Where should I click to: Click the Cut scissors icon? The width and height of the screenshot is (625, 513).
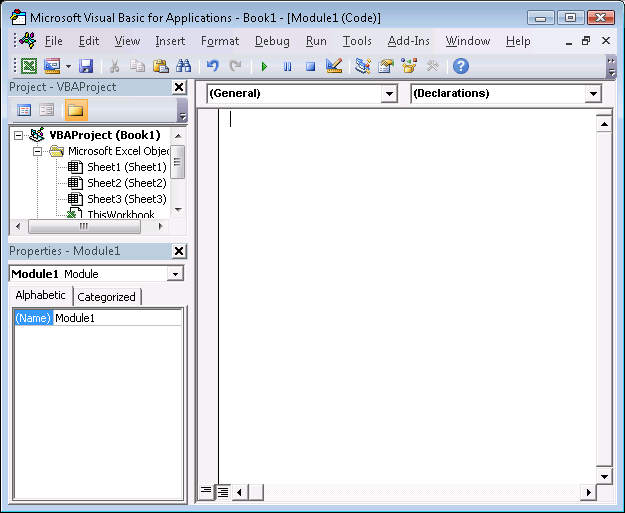pos(114,66)
